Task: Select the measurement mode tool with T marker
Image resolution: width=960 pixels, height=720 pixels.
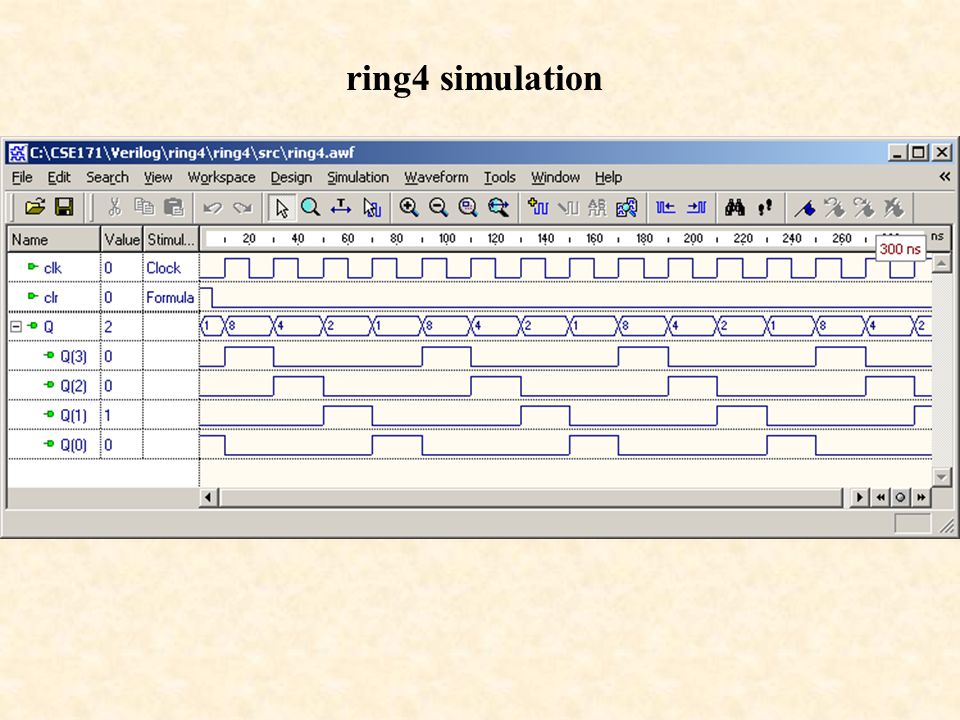Action: coord(340,208)
